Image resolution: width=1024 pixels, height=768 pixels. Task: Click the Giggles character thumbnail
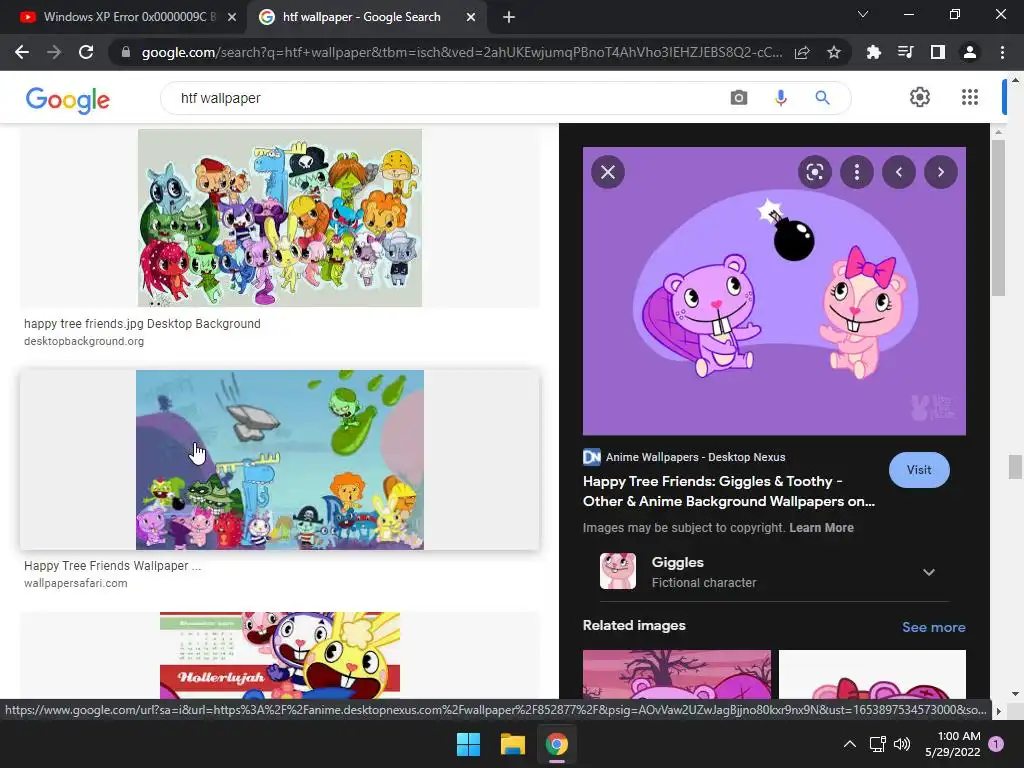[x=618, y=571]
